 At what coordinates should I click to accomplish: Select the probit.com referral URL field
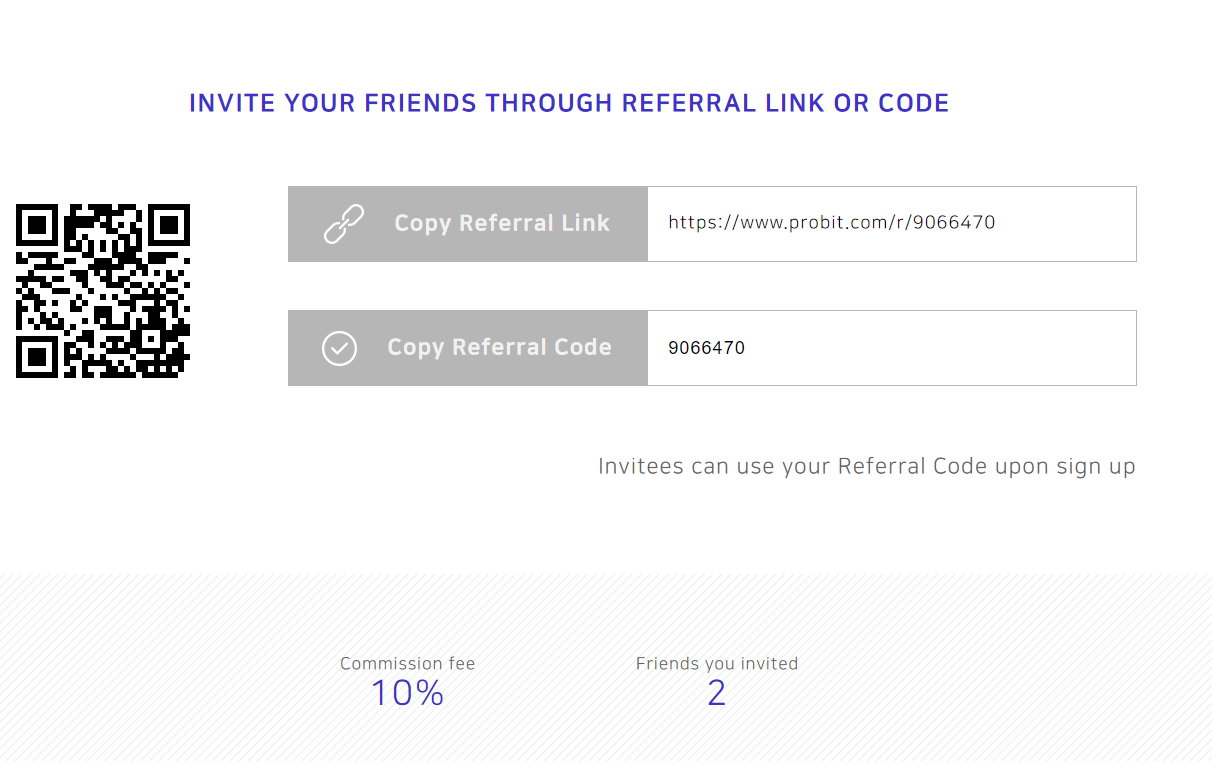point(891,224)
